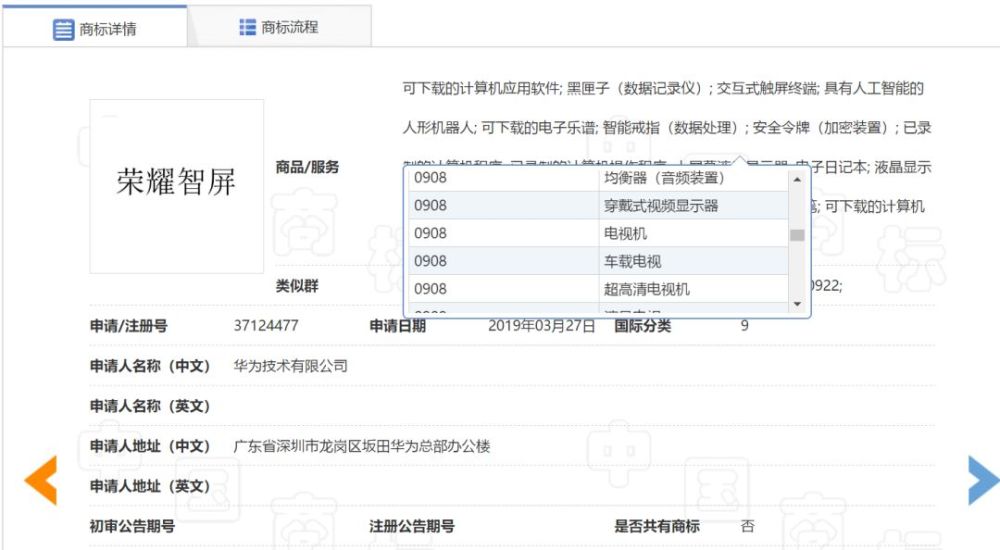Click the international class value 9
This screenshot has height=550, width=1000.
click(x=744, y=325)
